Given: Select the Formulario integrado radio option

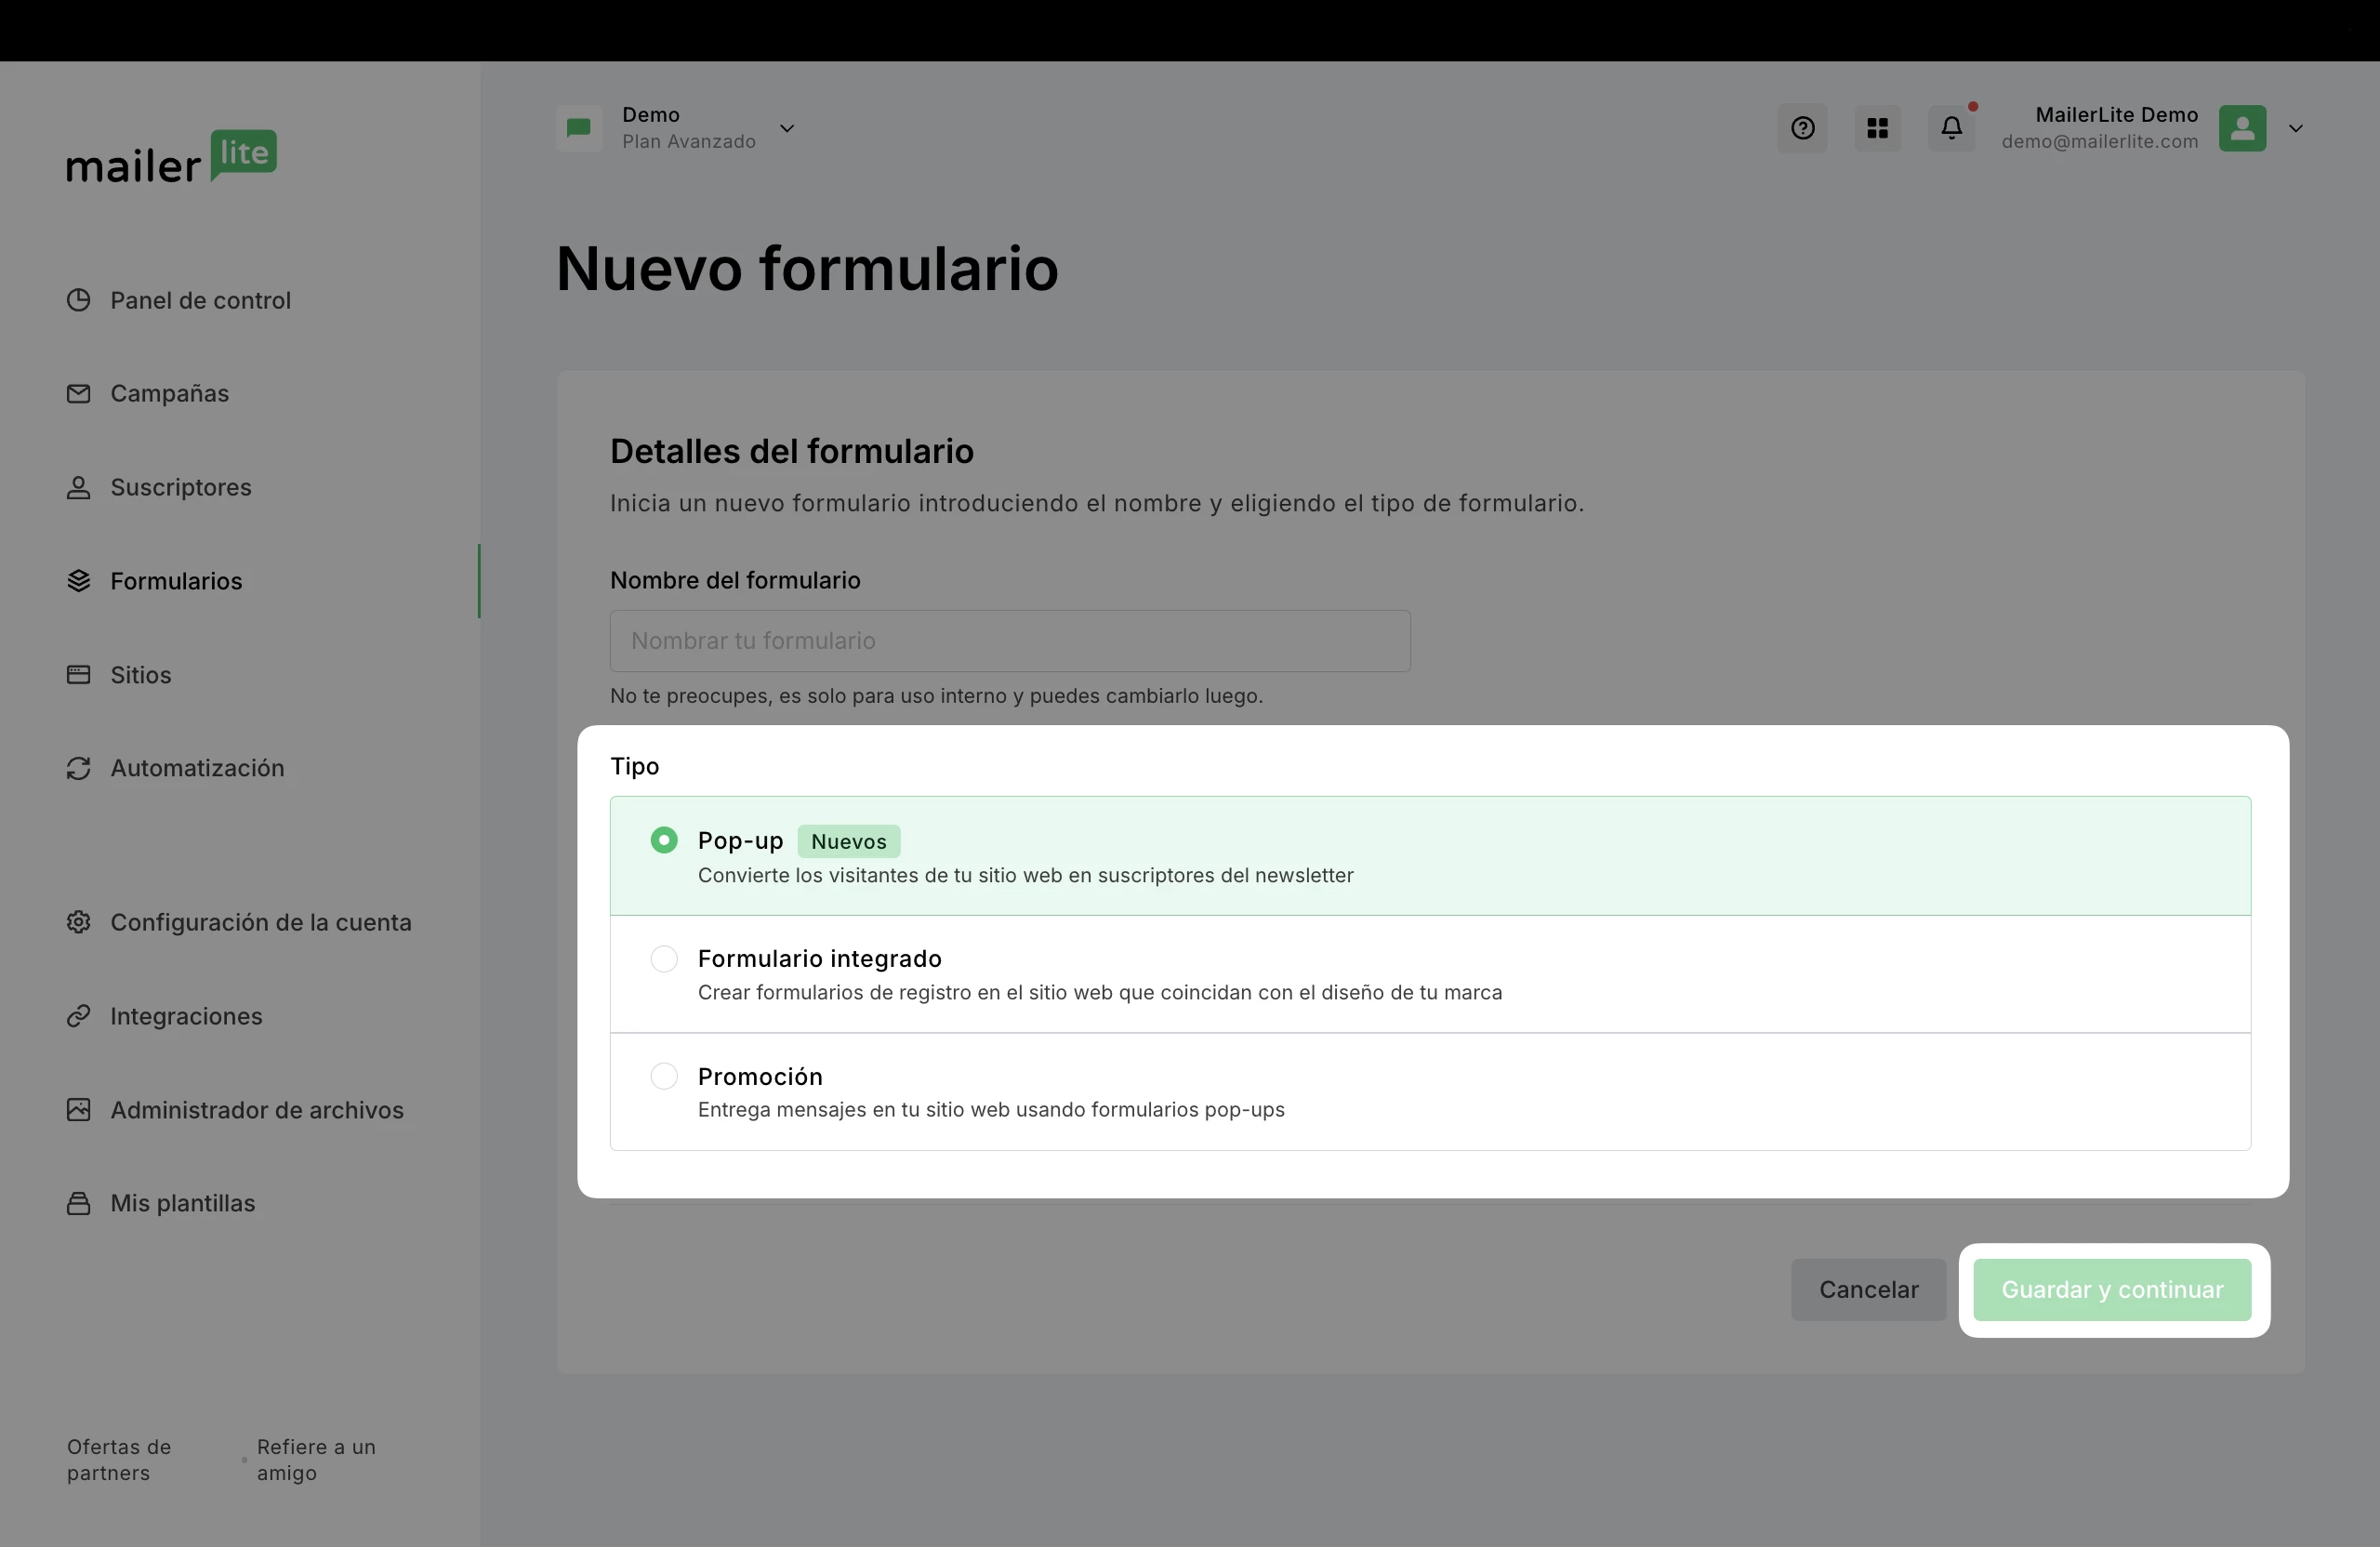Looking at the screenshot, I should point(664,959).
